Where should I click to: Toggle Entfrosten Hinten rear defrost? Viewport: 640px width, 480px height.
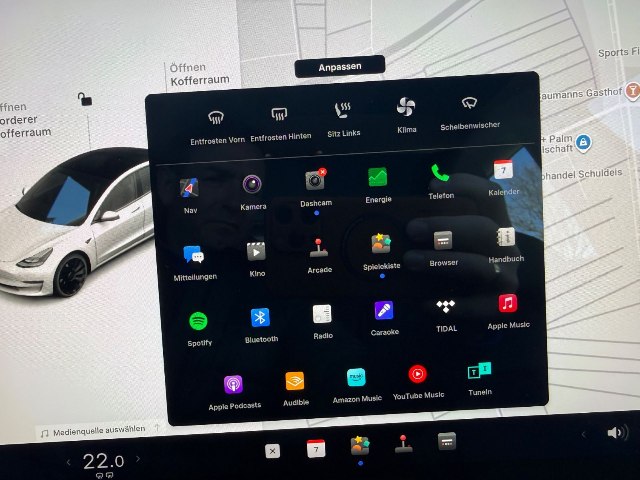coord(279,116)
